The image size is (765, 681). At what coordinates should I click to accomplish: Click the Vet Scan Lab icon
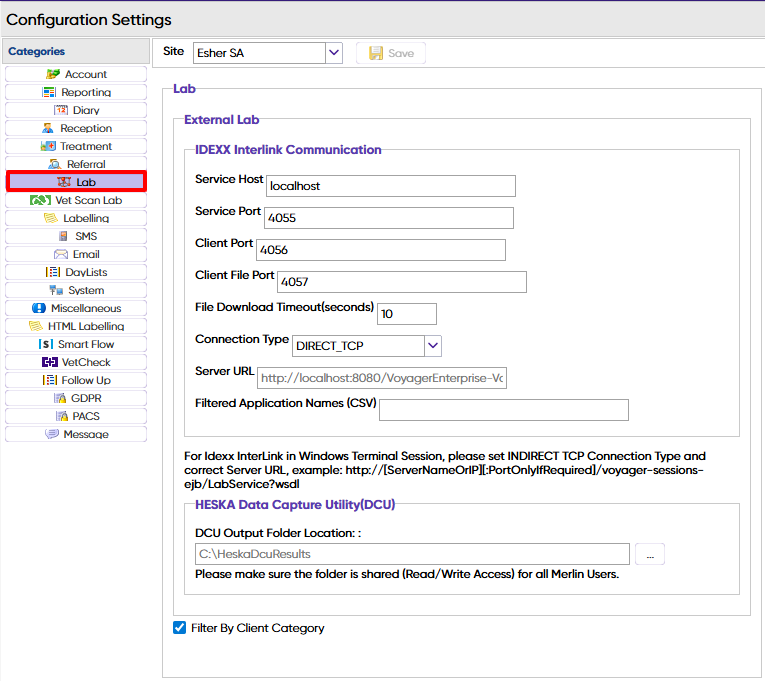tap(40, 200)
